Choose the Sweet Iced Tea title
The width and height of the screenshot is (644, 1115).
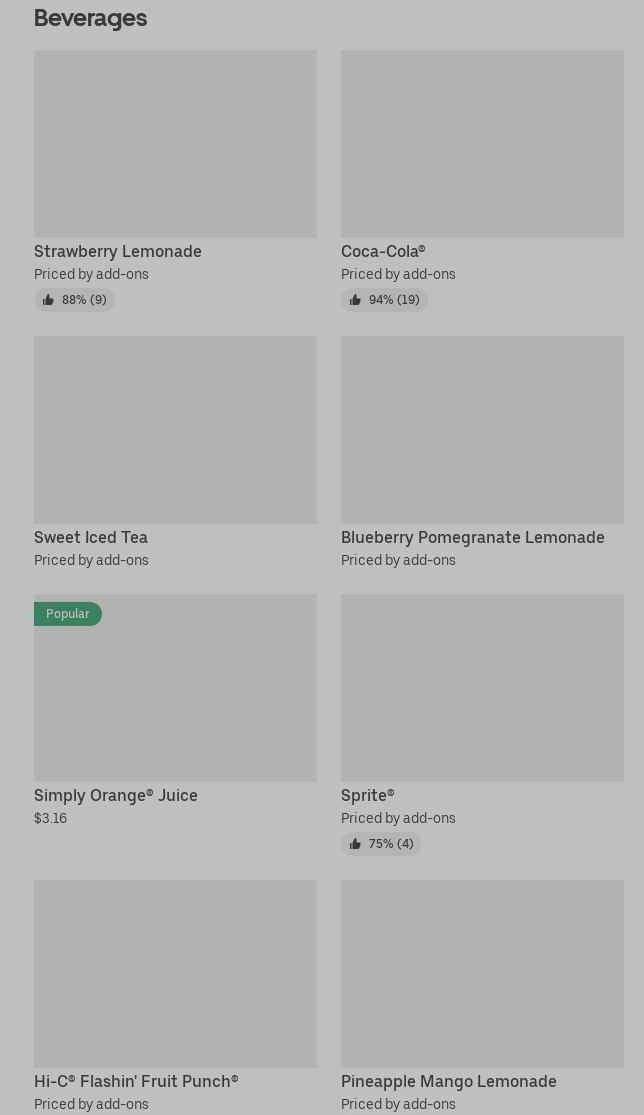(91, 538)
